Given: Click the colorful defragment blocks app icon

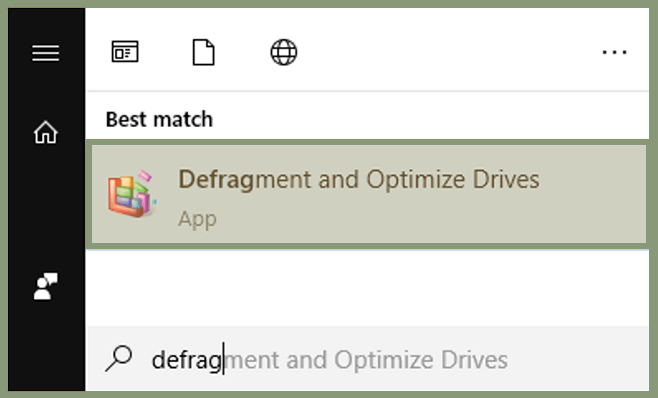Looking at the screenshot, I should coord(132,194).
